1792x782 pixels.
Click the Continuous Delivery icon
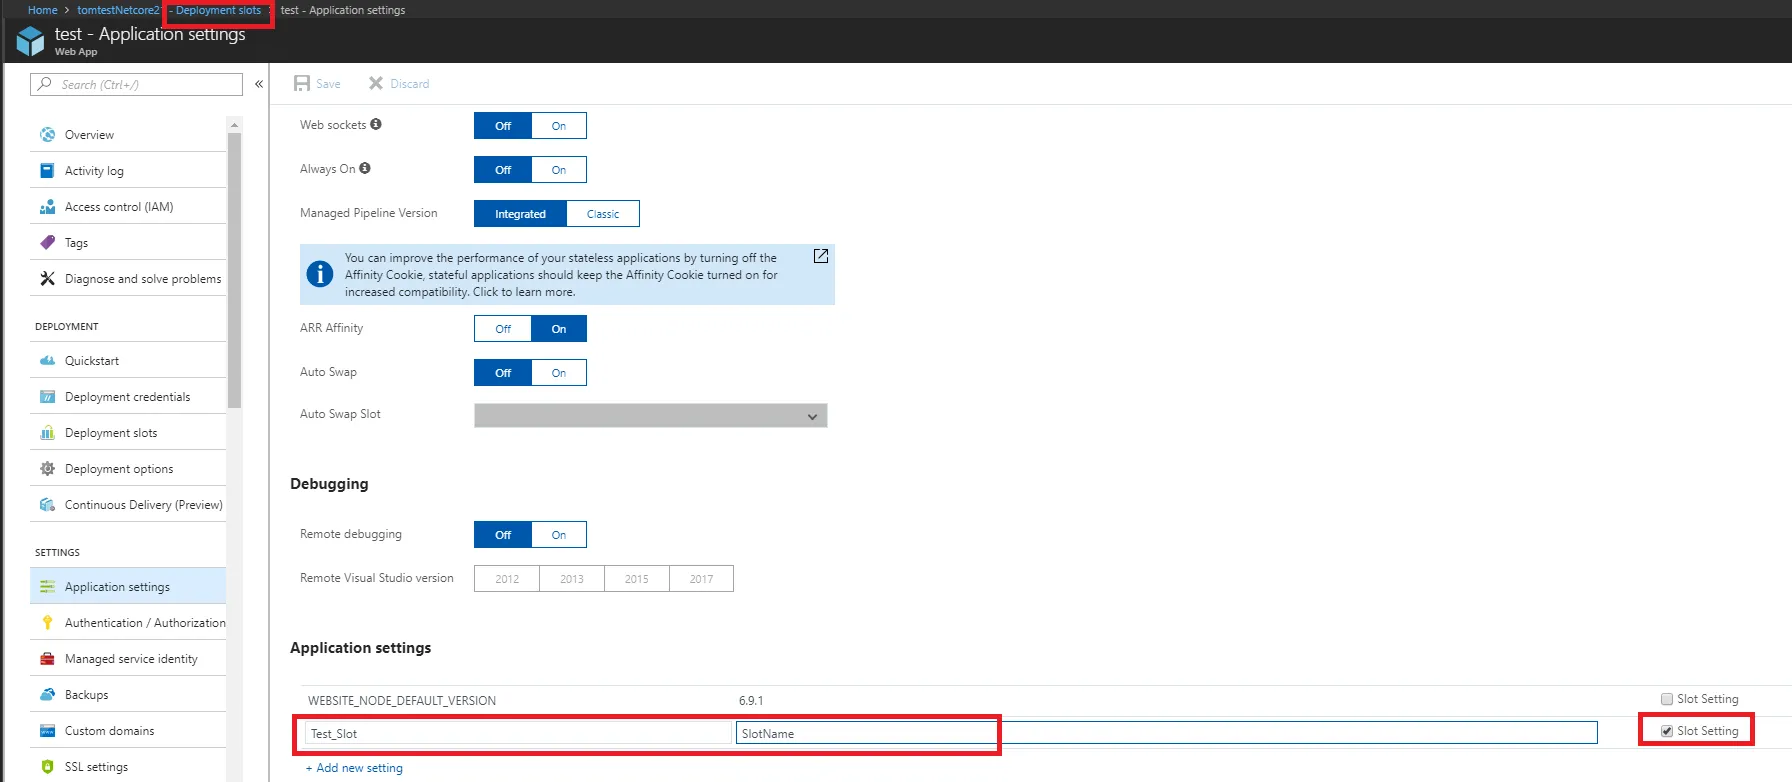pyautogui.click(x=47, y=505)
